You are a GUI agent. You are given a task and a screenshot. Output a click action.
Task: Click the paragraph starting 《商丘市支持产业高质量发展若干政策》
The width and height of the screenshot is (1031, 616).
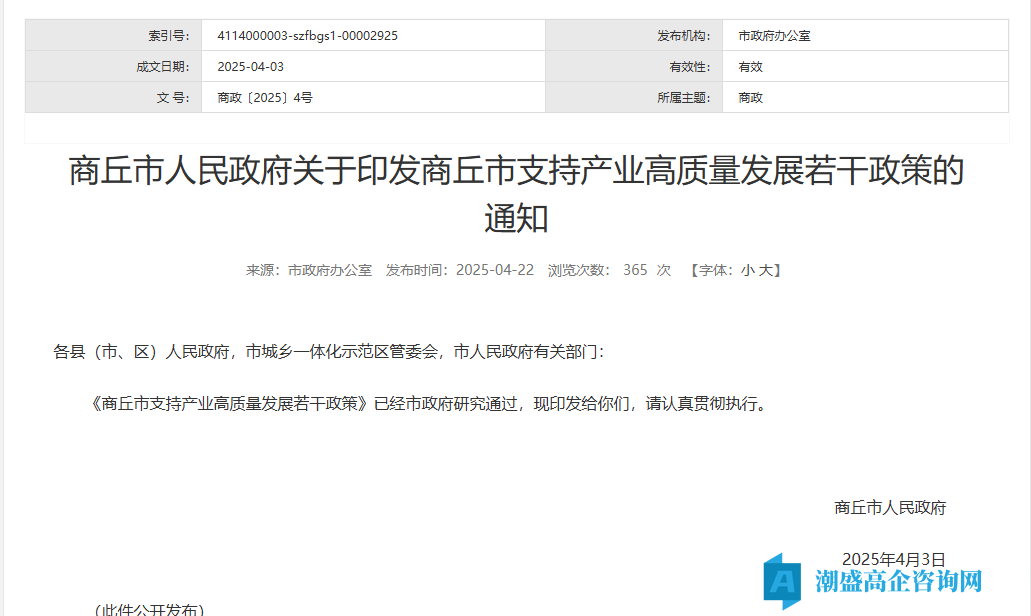[x=429, y=403]
